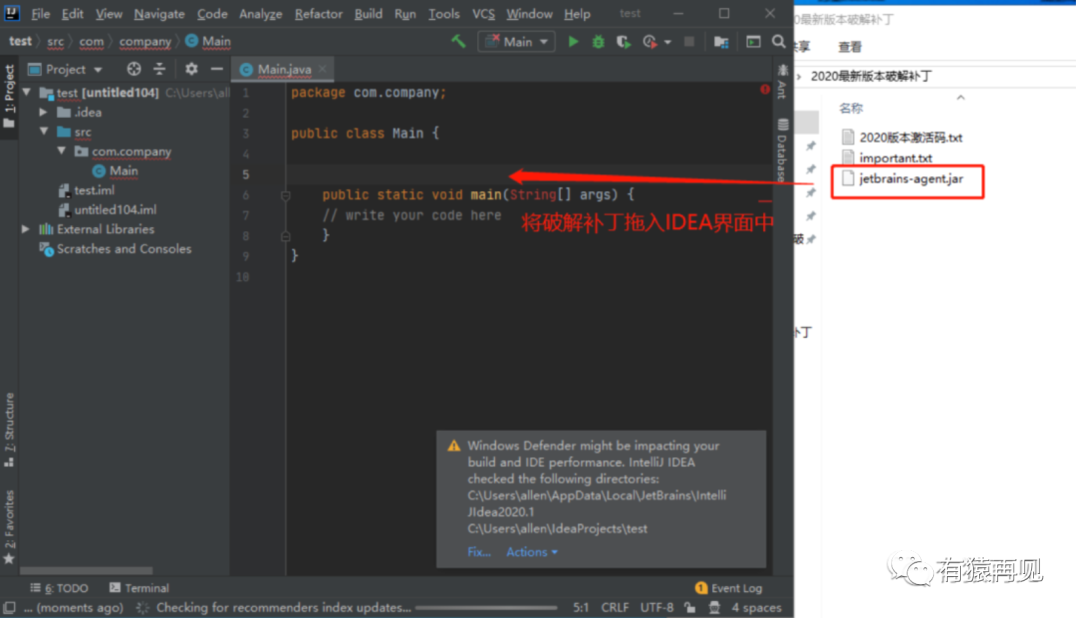
Task: Click the read-only lock icon in status bar
Action: pos(689,608)
